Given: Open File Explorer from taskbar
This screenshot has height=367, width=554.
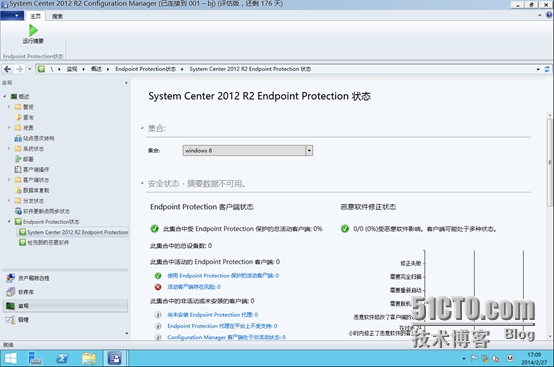Looking at the screenshot, I should point(89,359).
